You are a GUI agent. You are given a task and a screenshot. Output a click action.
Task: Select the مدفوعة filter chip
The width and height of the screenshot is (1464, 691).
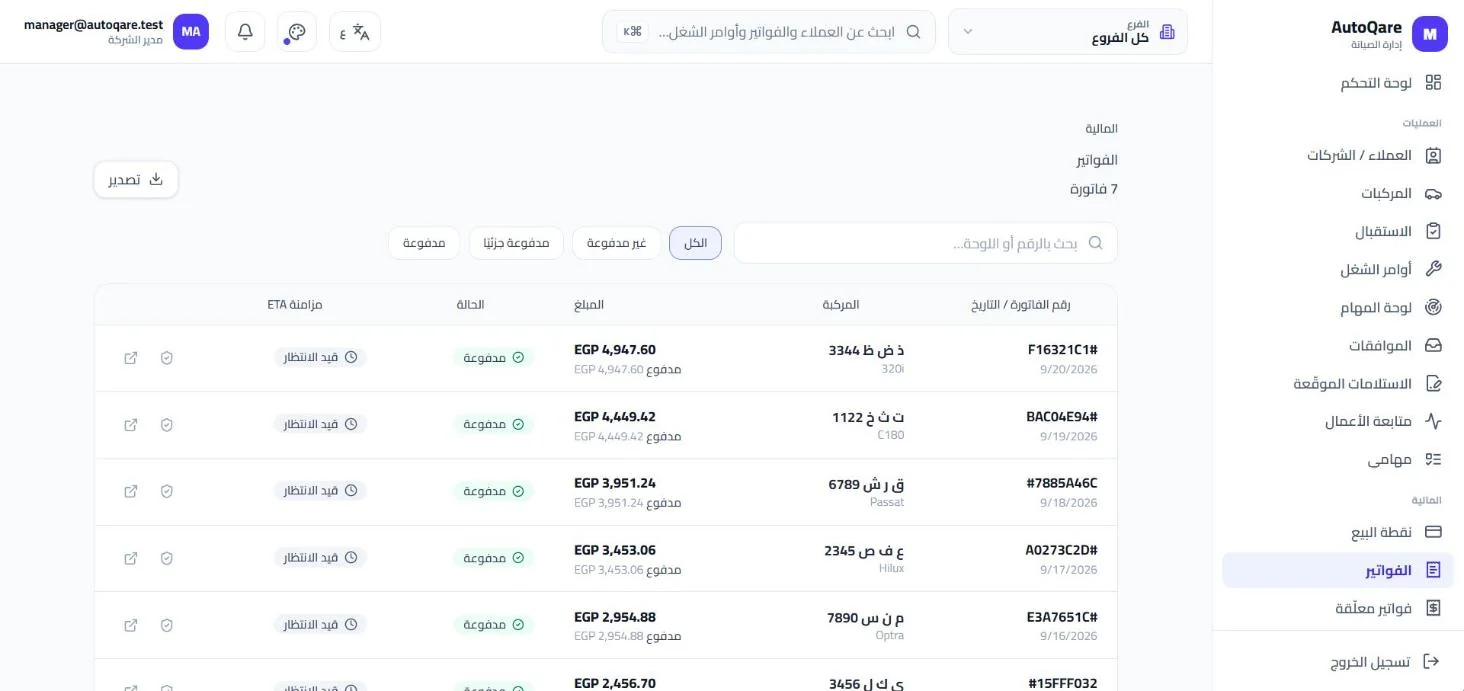pyautogui.click(x=424, y=243)
